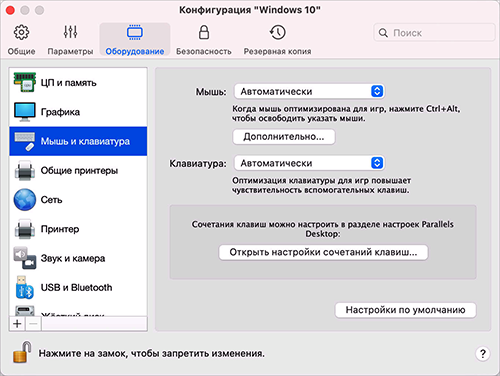Add a device with the plus button
Screen dimensions: 500x376
coord(17,323)
